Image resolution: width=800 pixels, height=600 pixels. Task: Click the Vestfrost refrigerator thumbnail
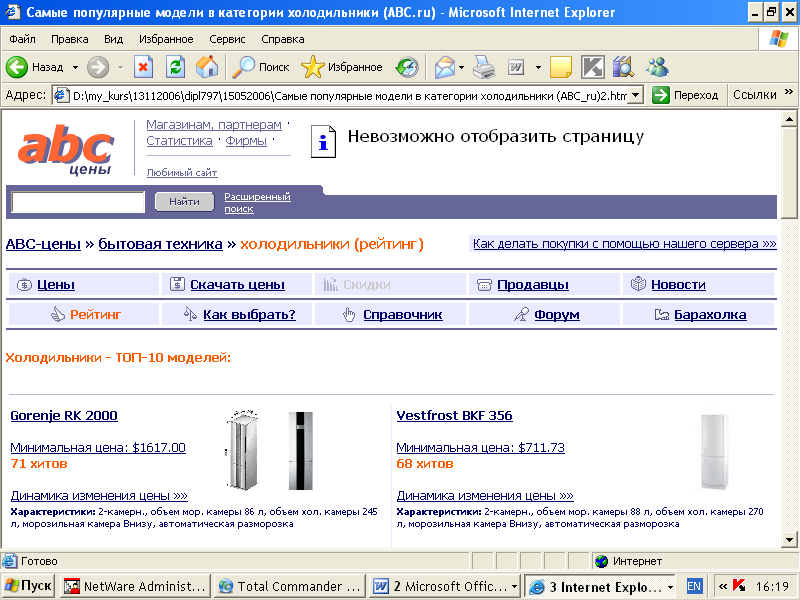pos(714,452)
